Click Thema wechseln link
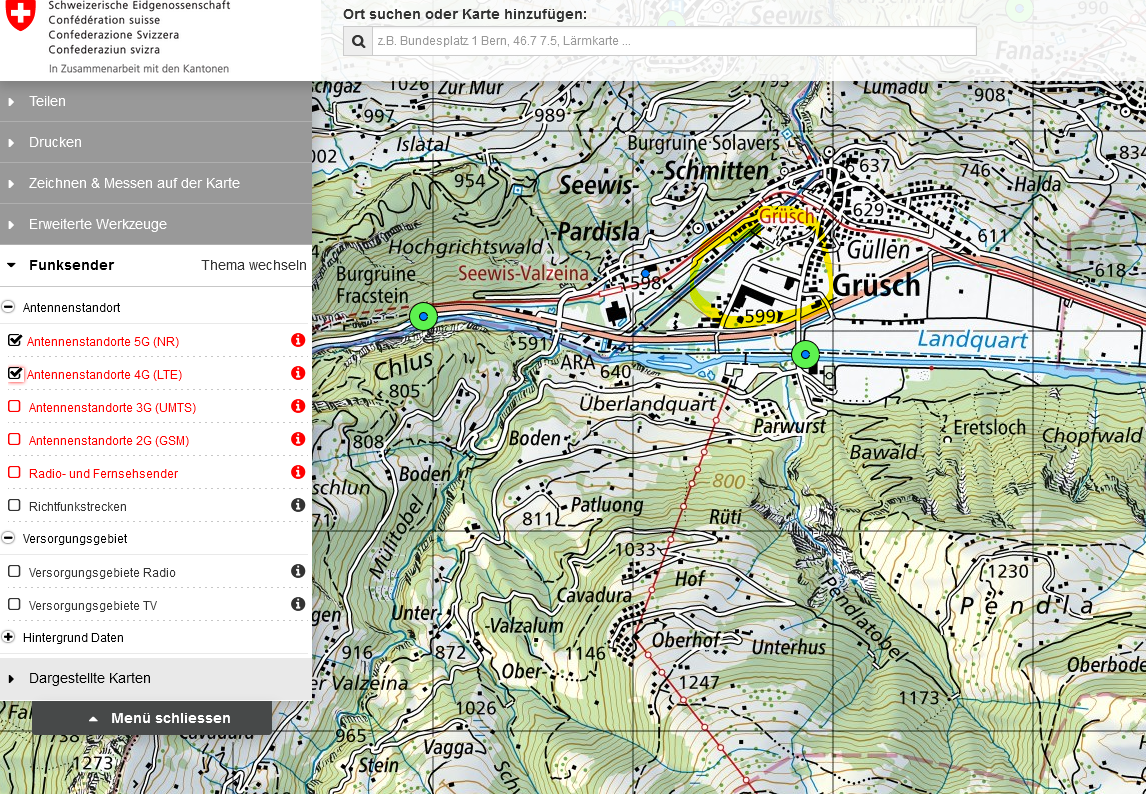This screenshot has height=794, width=1146. (x=254, y=265)
